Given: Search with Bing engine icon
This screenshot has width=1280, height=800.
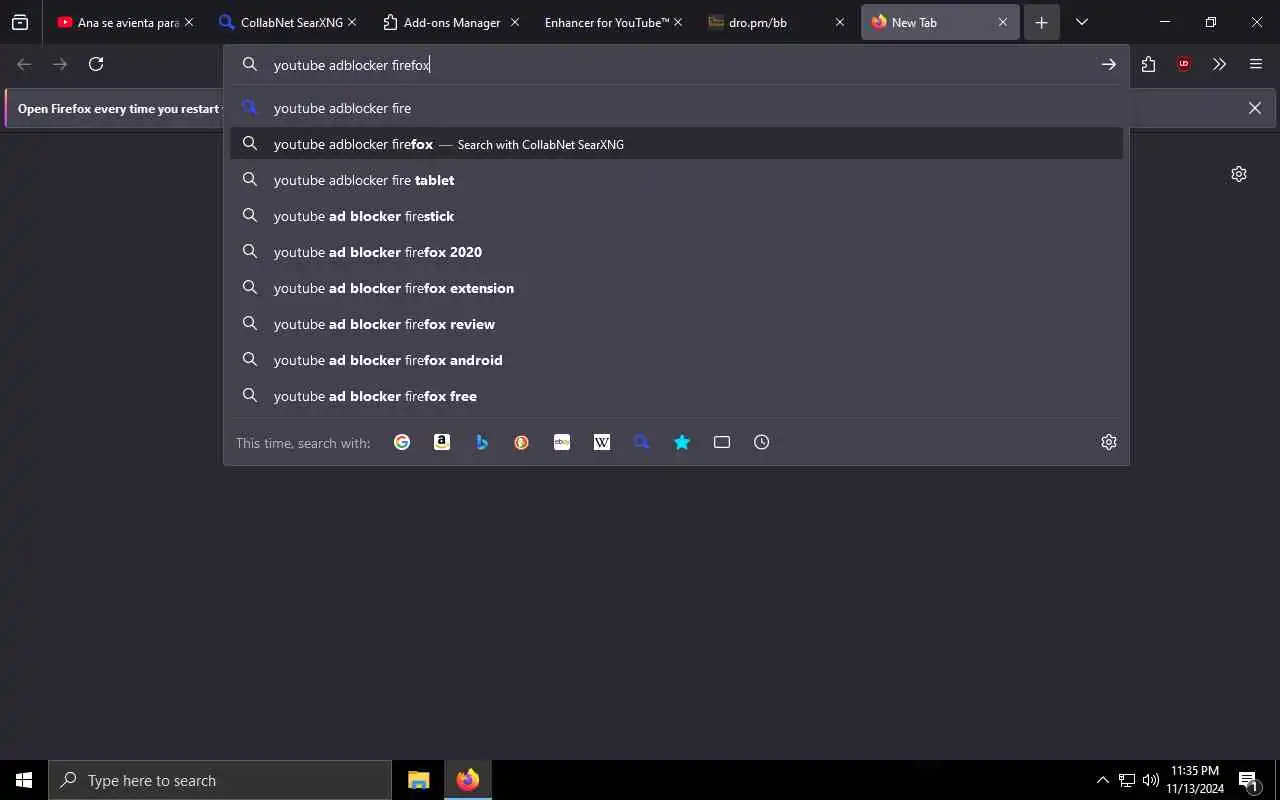Looking at the screenshot, I should pyautogui.click(x=482, y=442).
